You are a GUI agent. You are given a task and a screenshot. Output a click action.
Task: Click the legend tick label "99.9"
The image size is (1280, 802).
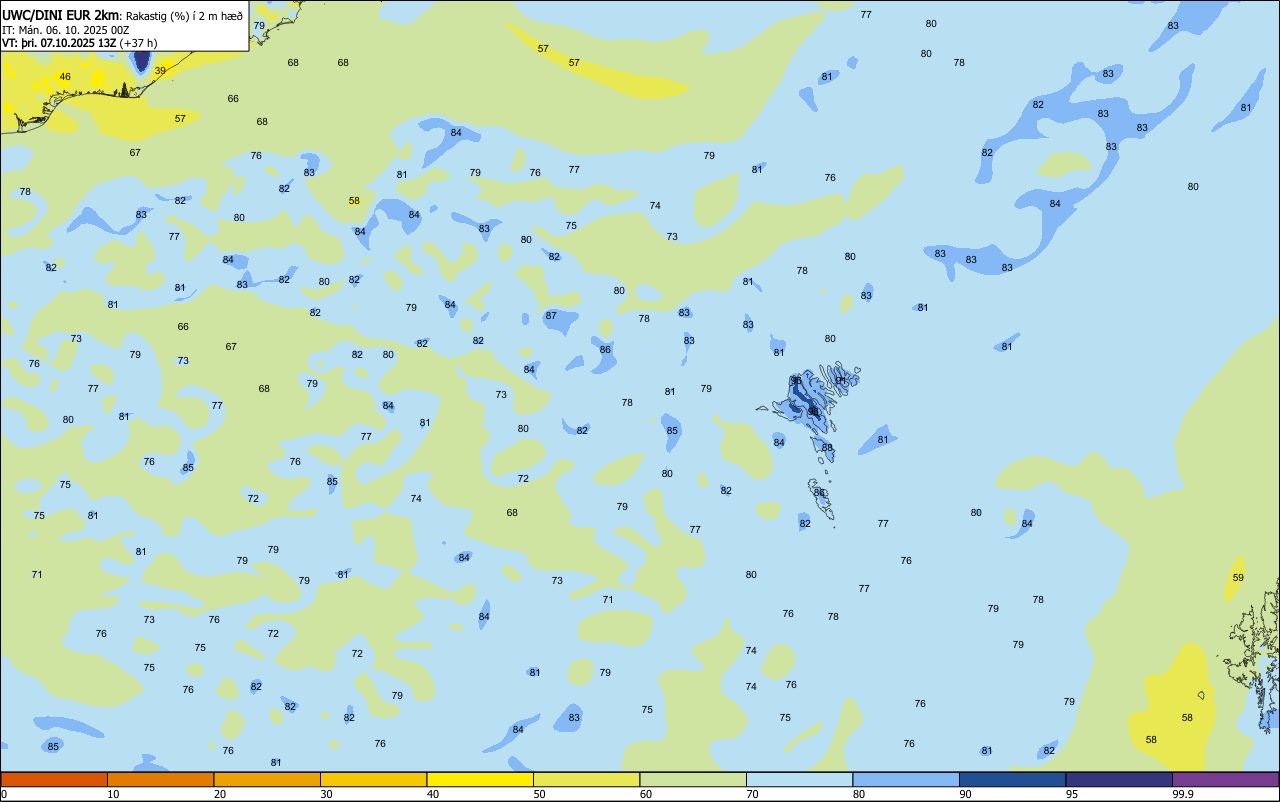(1183, 794)
